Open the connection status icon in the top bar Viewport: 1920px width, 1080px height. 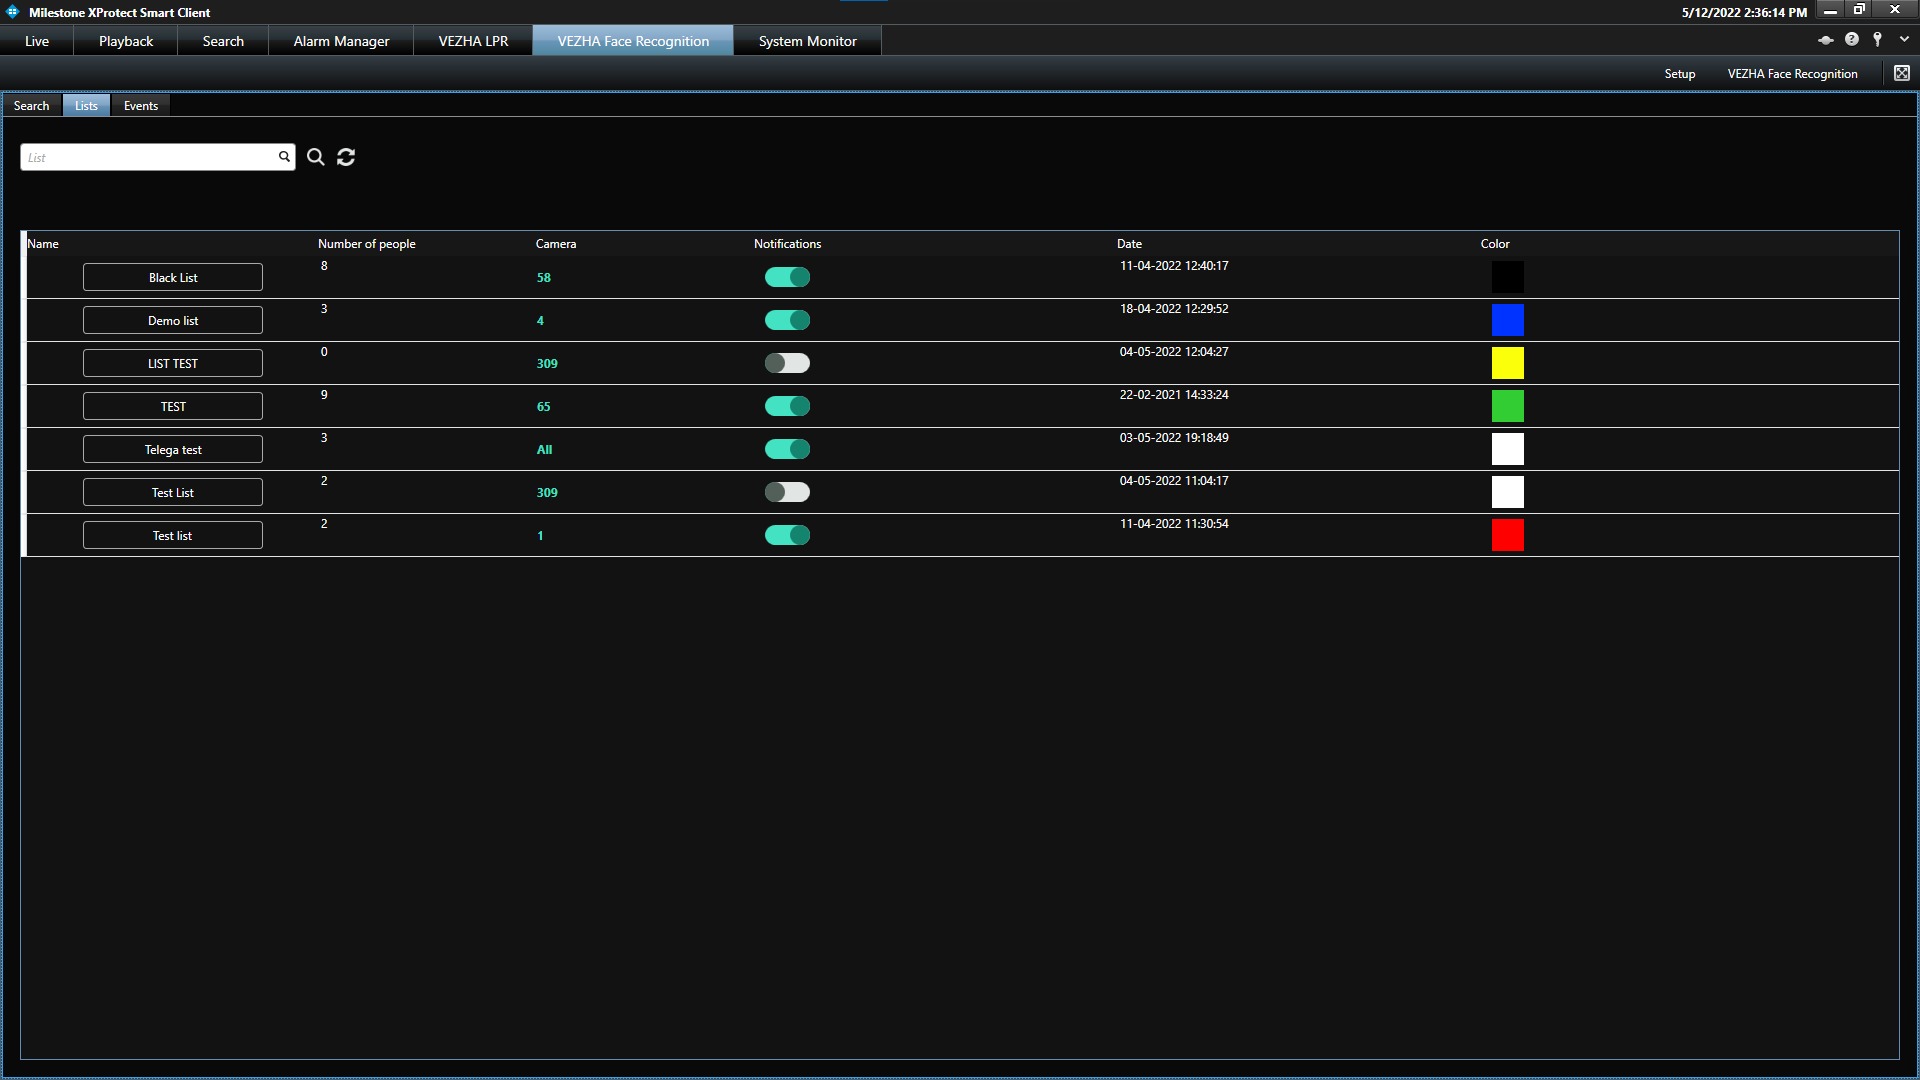(x=1825, y=40)
